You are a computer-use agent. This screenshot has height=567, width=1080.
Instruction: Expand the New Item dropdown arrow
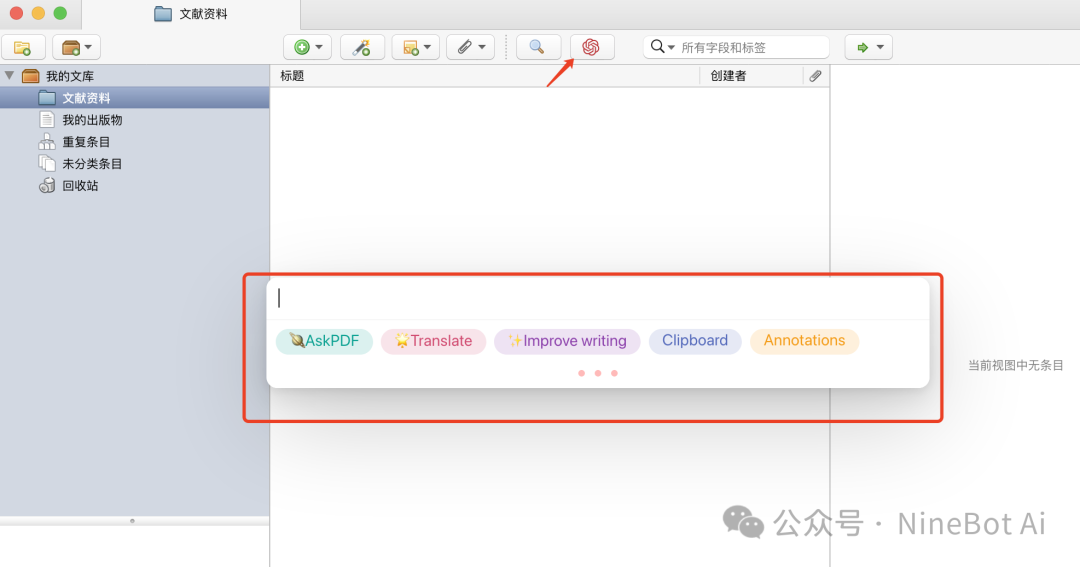click(x=319, y=48)
